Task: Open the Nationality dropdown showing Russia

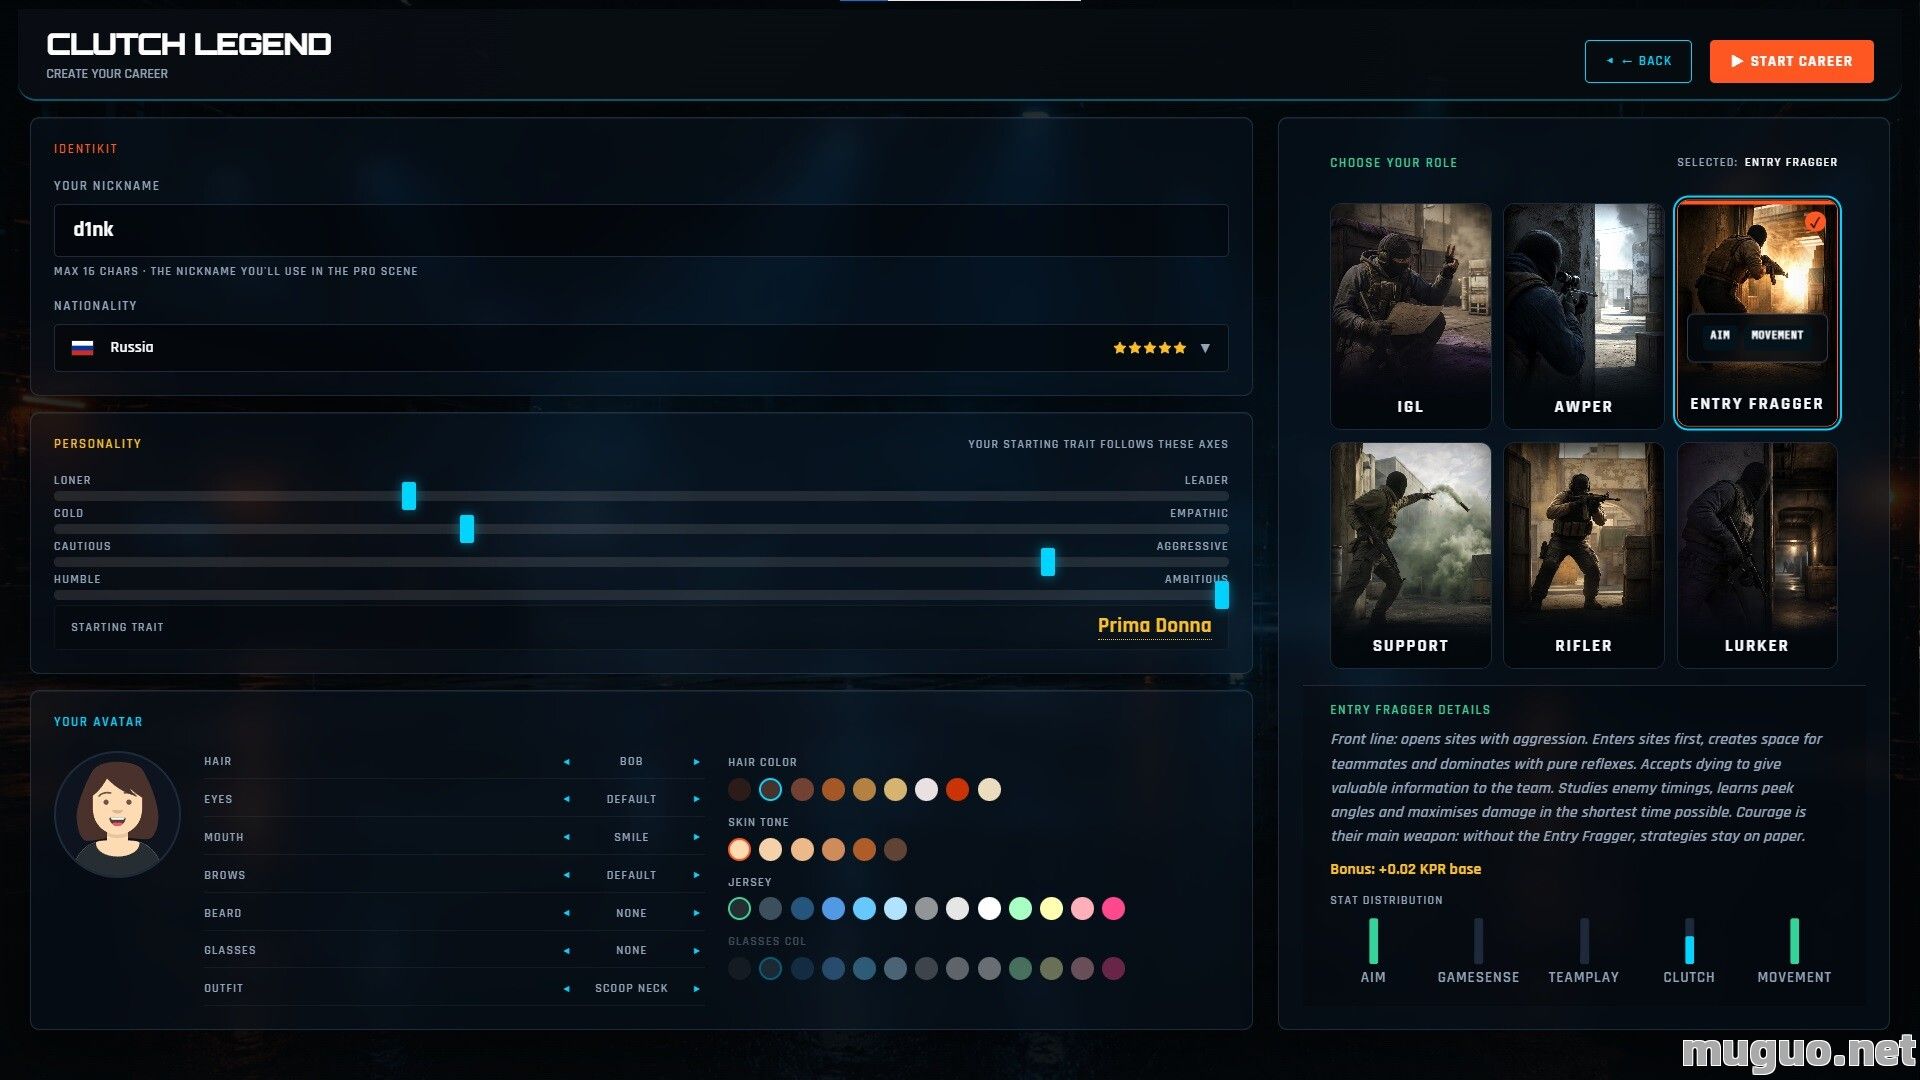Action: pyautogui.click(x=641, y=348)
